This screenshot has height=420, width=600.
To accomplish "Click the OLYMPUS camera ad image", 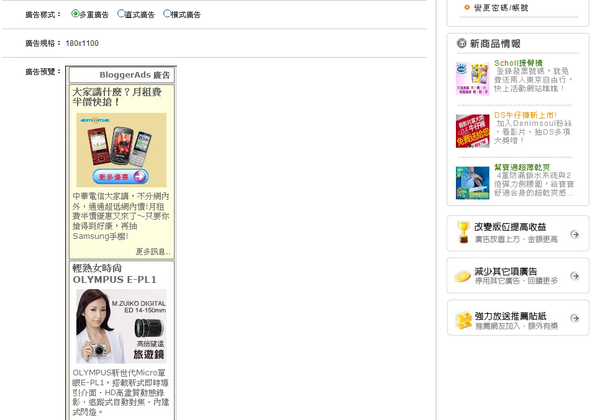I will (x=121, y=326).
